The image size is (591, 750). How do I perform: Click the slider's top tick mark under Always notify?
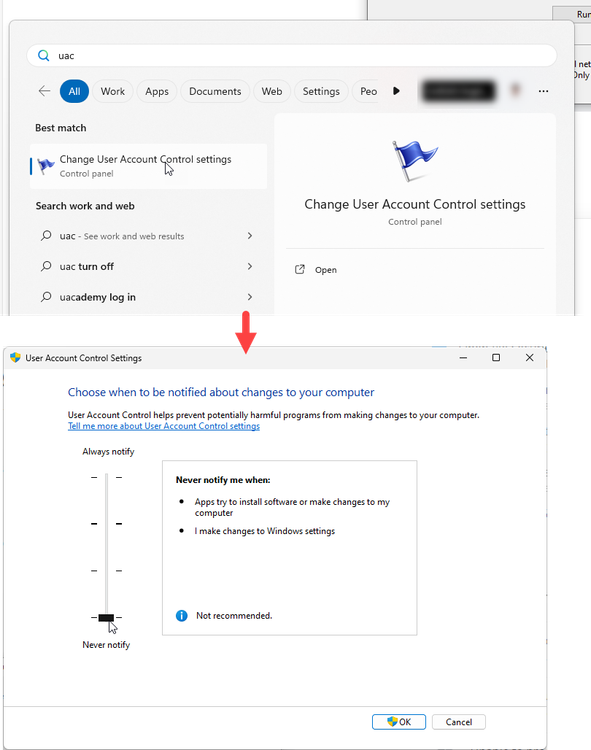(106, 477)
